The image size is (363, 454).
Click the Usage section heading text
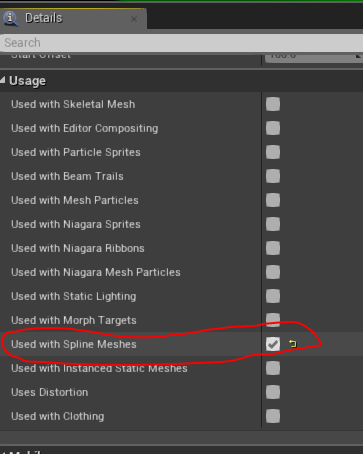coord(27,81)
